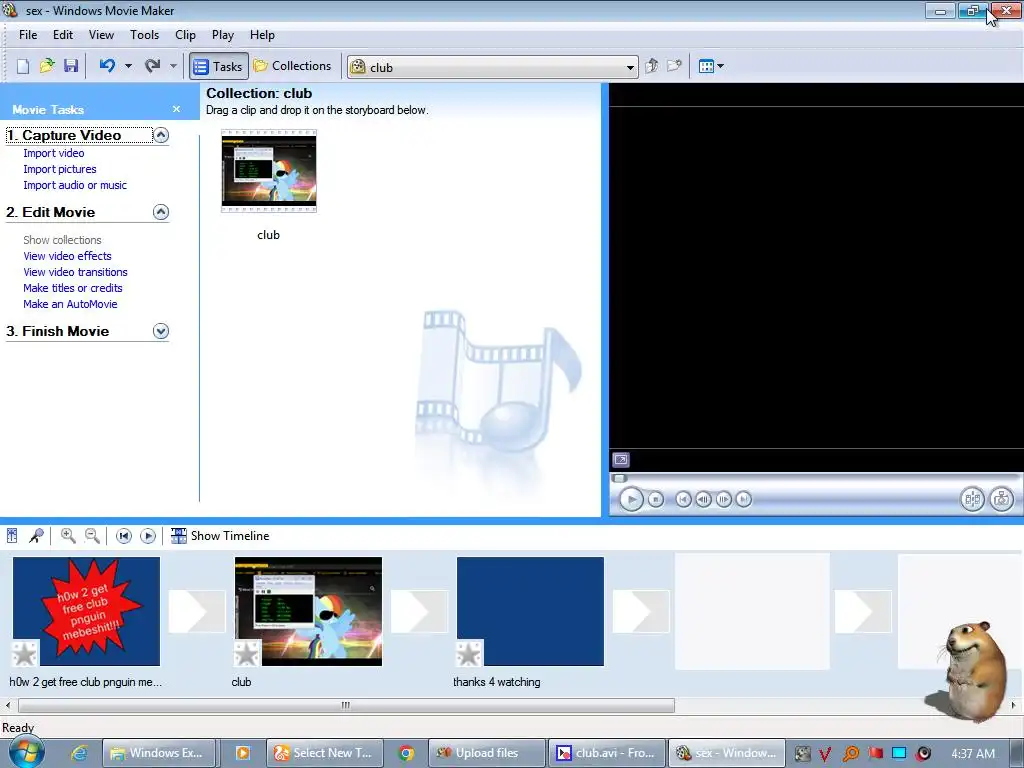Click the Take Picture camera icon
Image resolution: width=1024 pixels, height=768 pixels.
(1001, 500)
